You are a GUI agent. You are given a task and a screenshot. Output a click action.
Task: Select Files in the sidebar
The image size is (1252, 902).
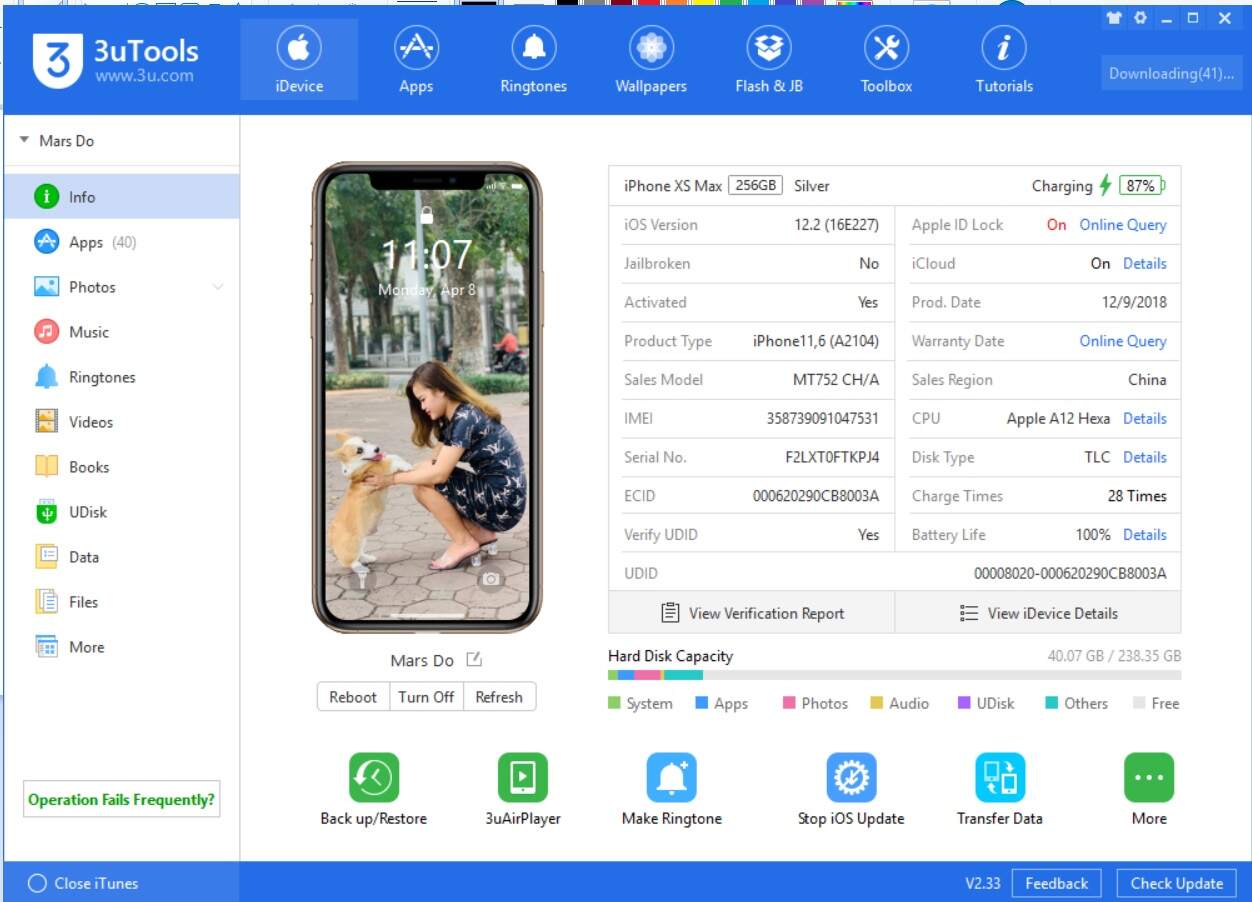pyautogui.click(x=122, y=602)
